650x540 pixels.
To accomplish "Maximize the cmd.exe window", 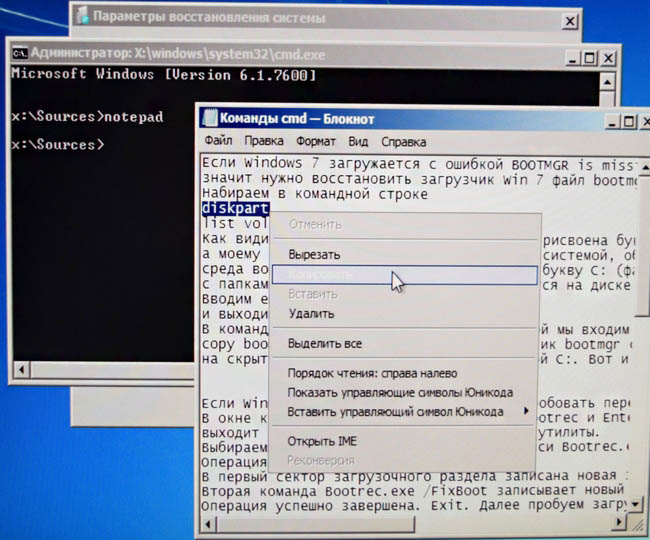I will pos(589,58).
